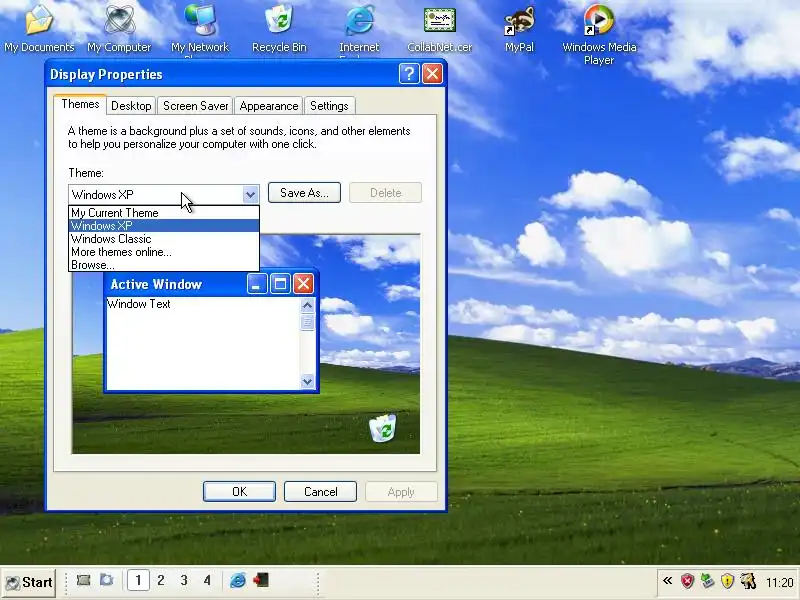Choose More themes online... option

click(x=164, y=252)
